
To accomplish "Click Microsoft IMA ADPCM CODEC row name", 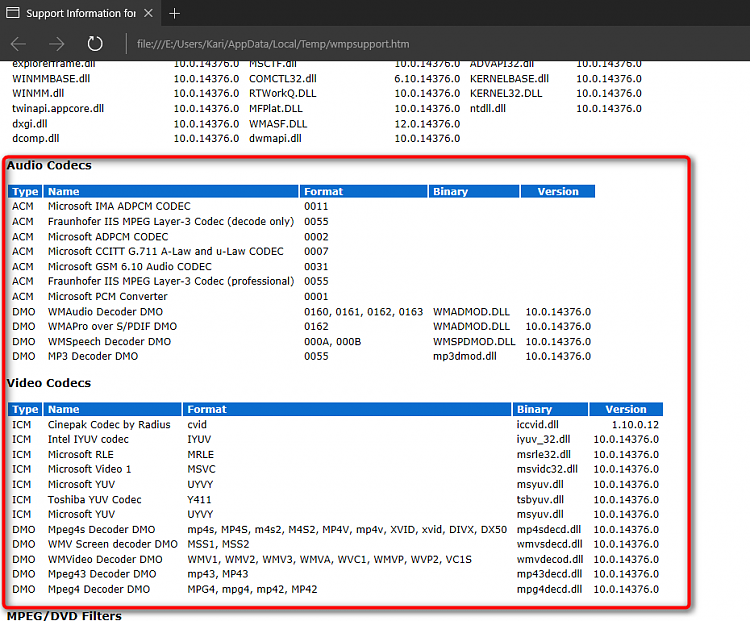I will click(x=119, y=206).
